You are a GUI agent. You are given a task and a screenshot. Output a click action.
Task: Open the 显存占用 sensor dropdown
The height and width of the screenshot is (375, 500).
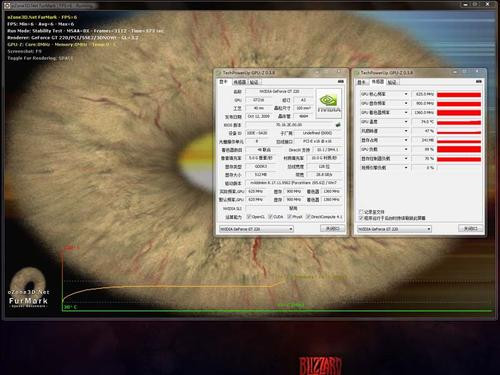click(x=406, y=140)
